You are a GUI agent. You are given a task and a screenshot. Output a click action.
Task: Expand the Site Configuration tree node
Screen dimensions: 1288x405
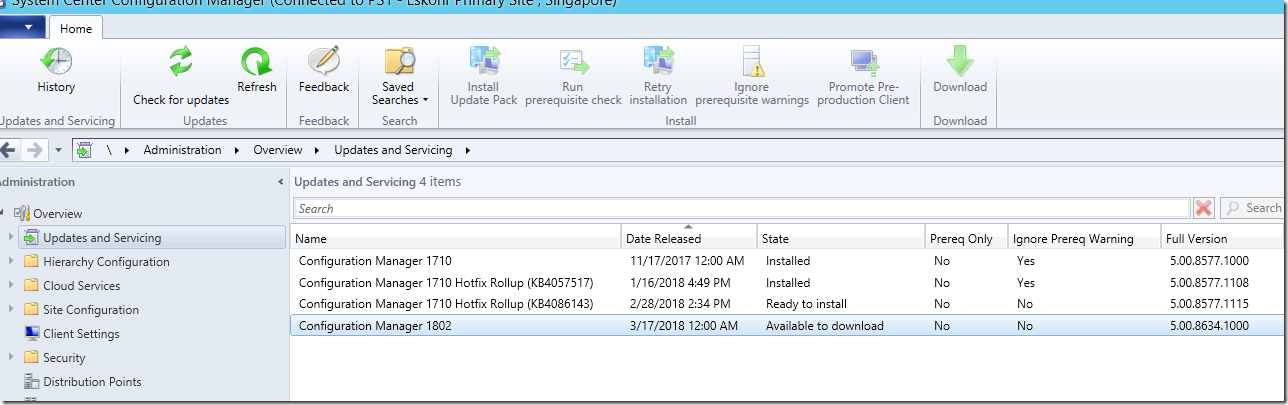(x=11, y=310)
